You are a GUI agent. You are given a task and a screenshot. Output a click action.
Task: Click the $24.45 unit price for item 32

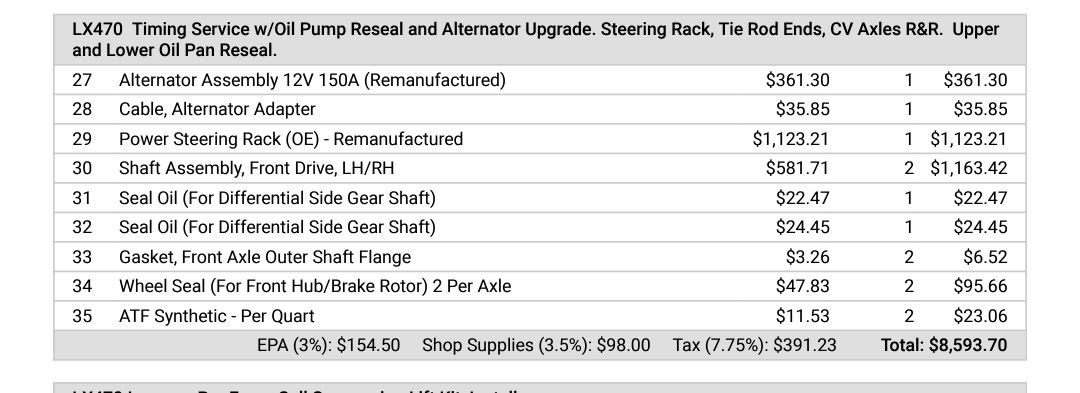[802, 227]
